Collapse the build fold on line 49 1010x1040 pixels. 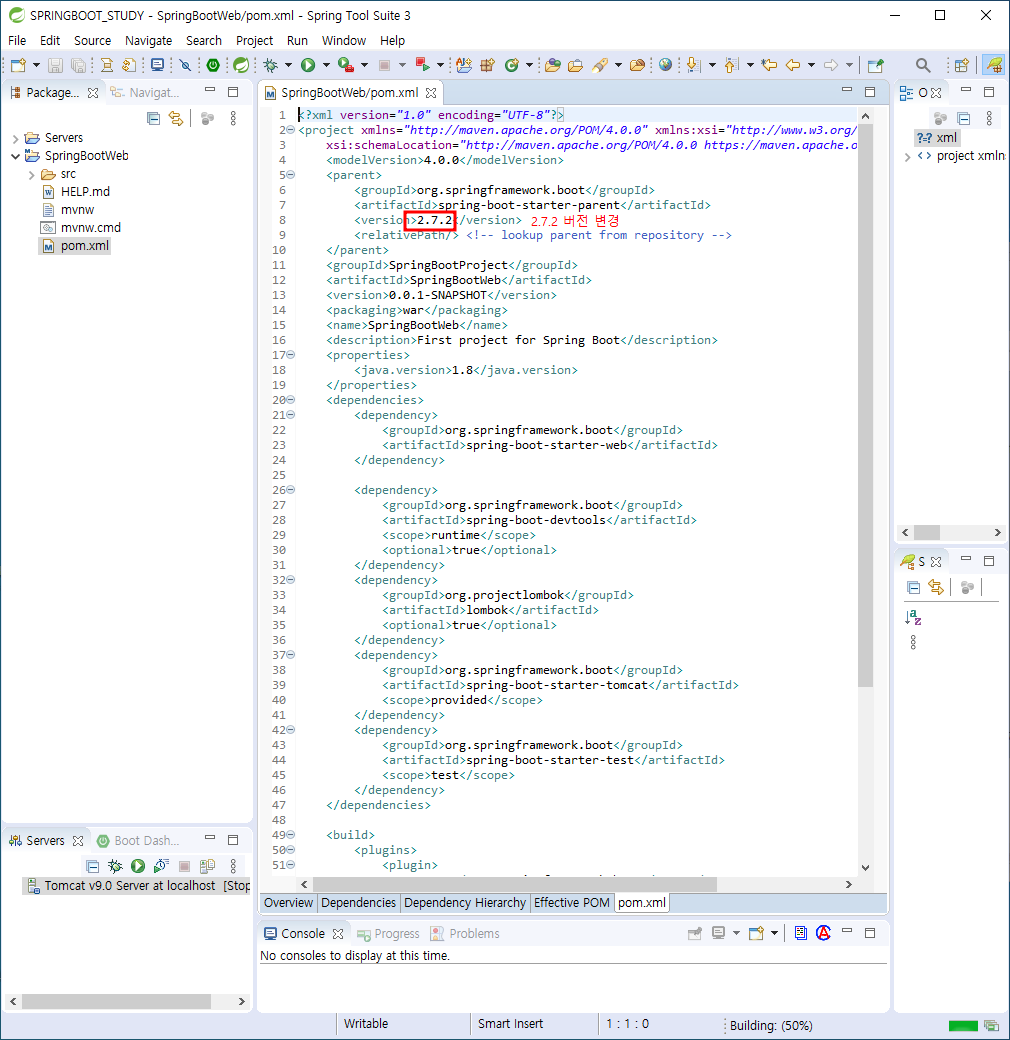(x=290, y=834)
